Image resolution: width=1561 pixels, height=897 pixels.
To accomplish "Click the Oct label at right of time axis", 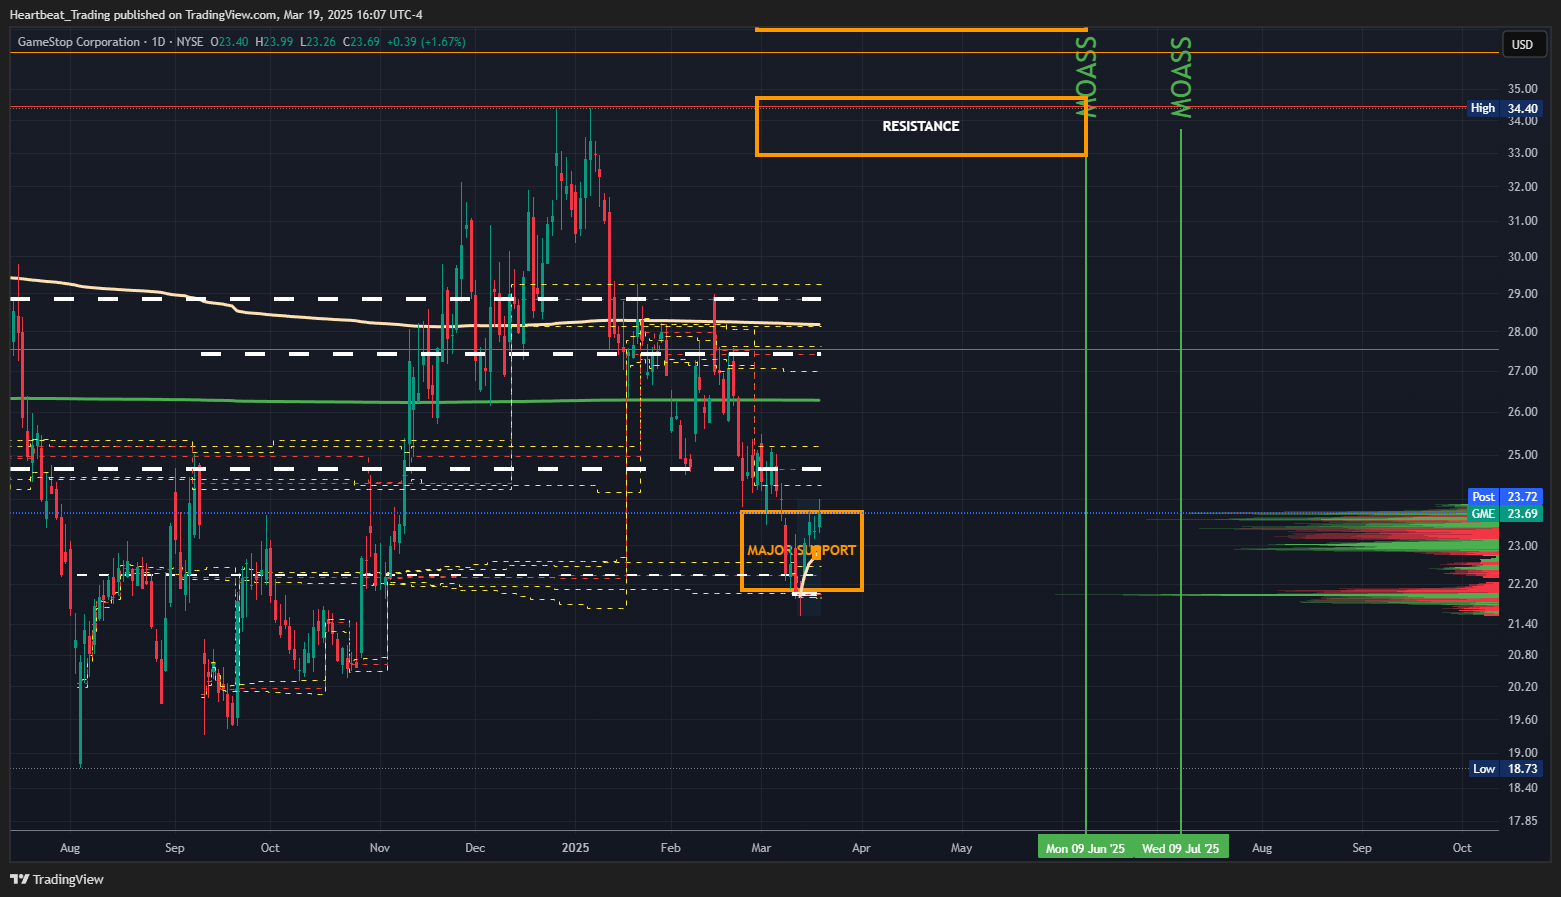I will (x=1462, y=848).
